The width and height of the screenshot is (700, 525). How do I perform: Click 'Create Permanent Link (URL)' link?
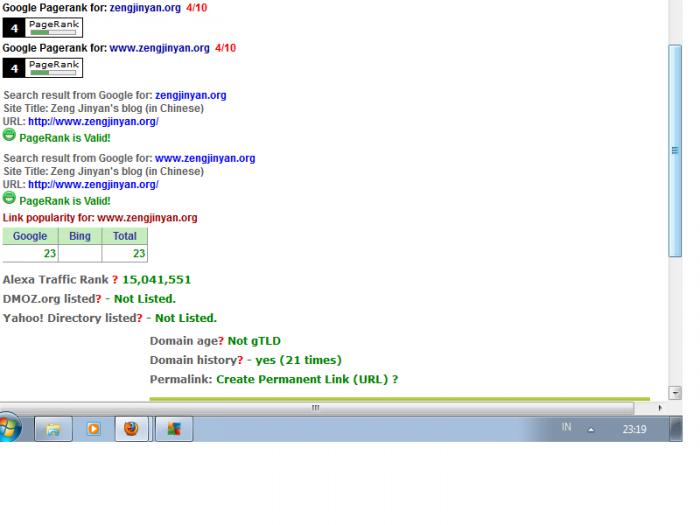click(x=302, y=379)
